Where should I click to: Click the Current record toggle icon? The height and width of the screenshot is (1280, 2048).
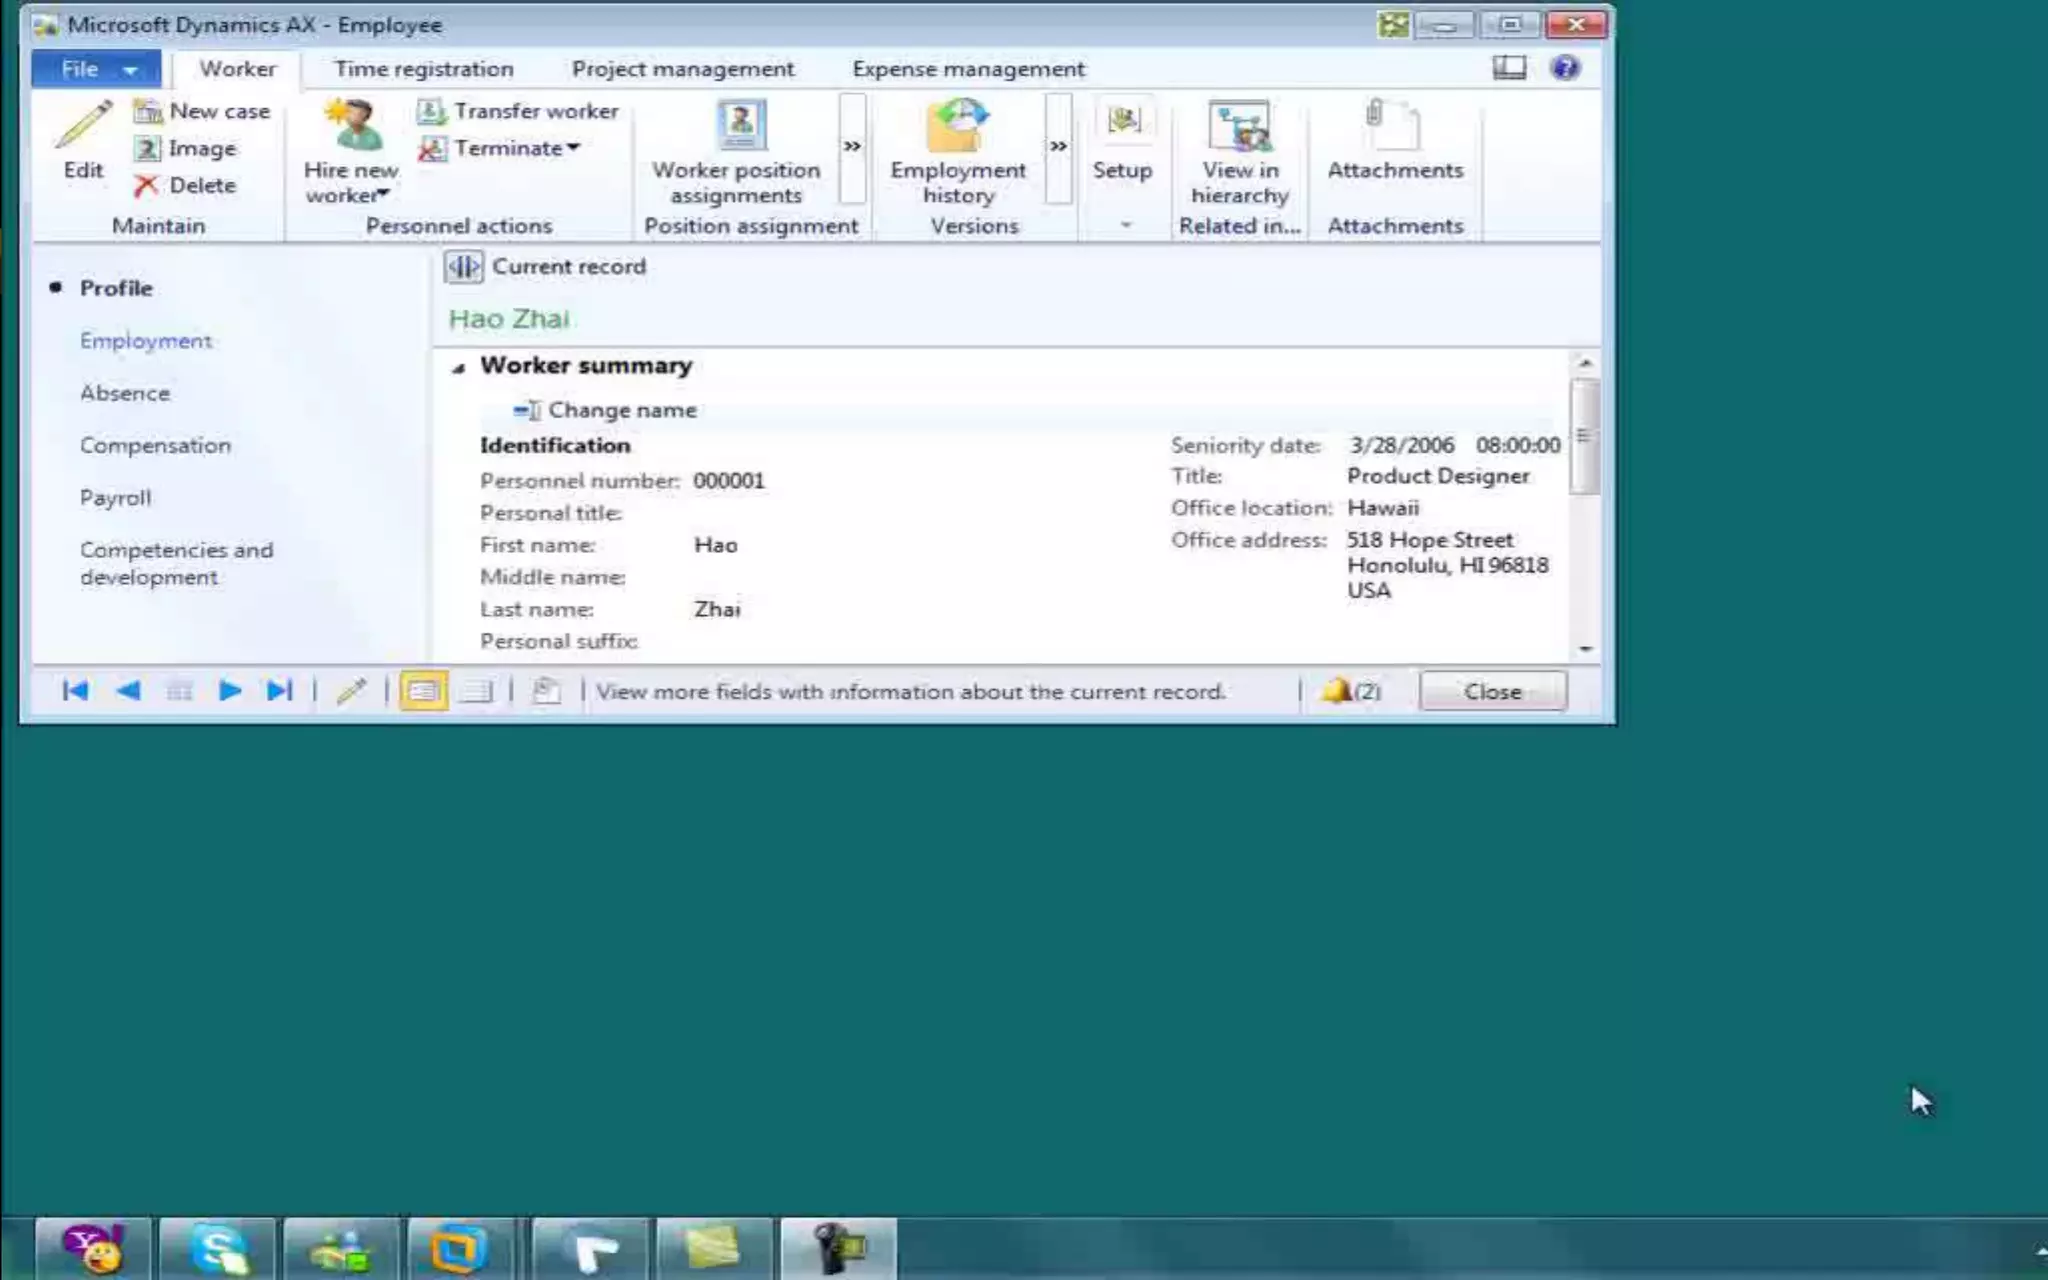pyautogui.click(x=463, y=267)
